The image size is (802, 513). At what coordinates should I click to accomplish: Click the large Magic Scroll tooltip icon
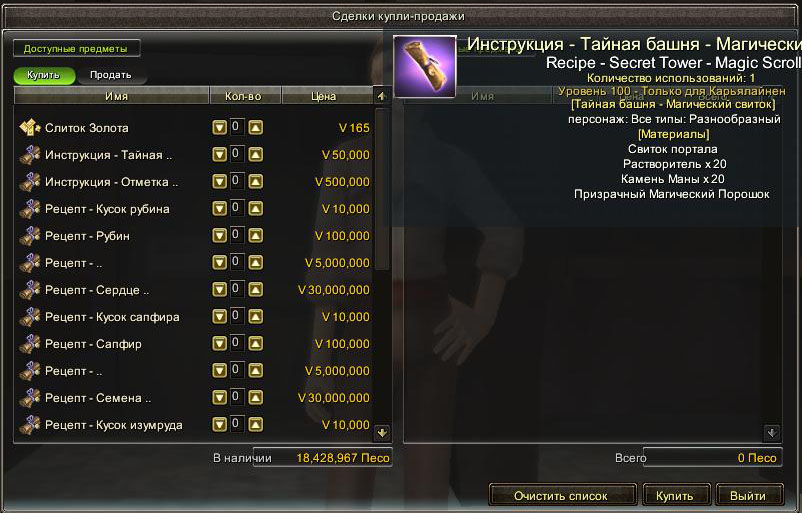point(425,66)
